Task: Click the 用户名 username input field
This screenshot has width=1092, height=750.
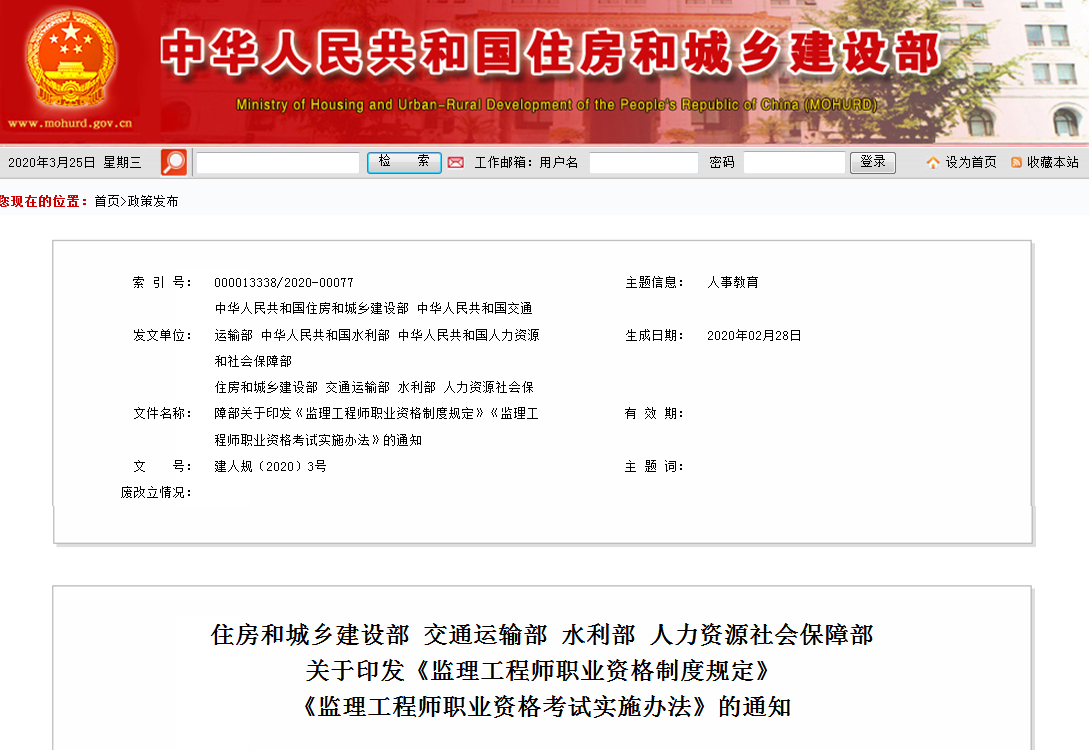Action: (643, 163)
